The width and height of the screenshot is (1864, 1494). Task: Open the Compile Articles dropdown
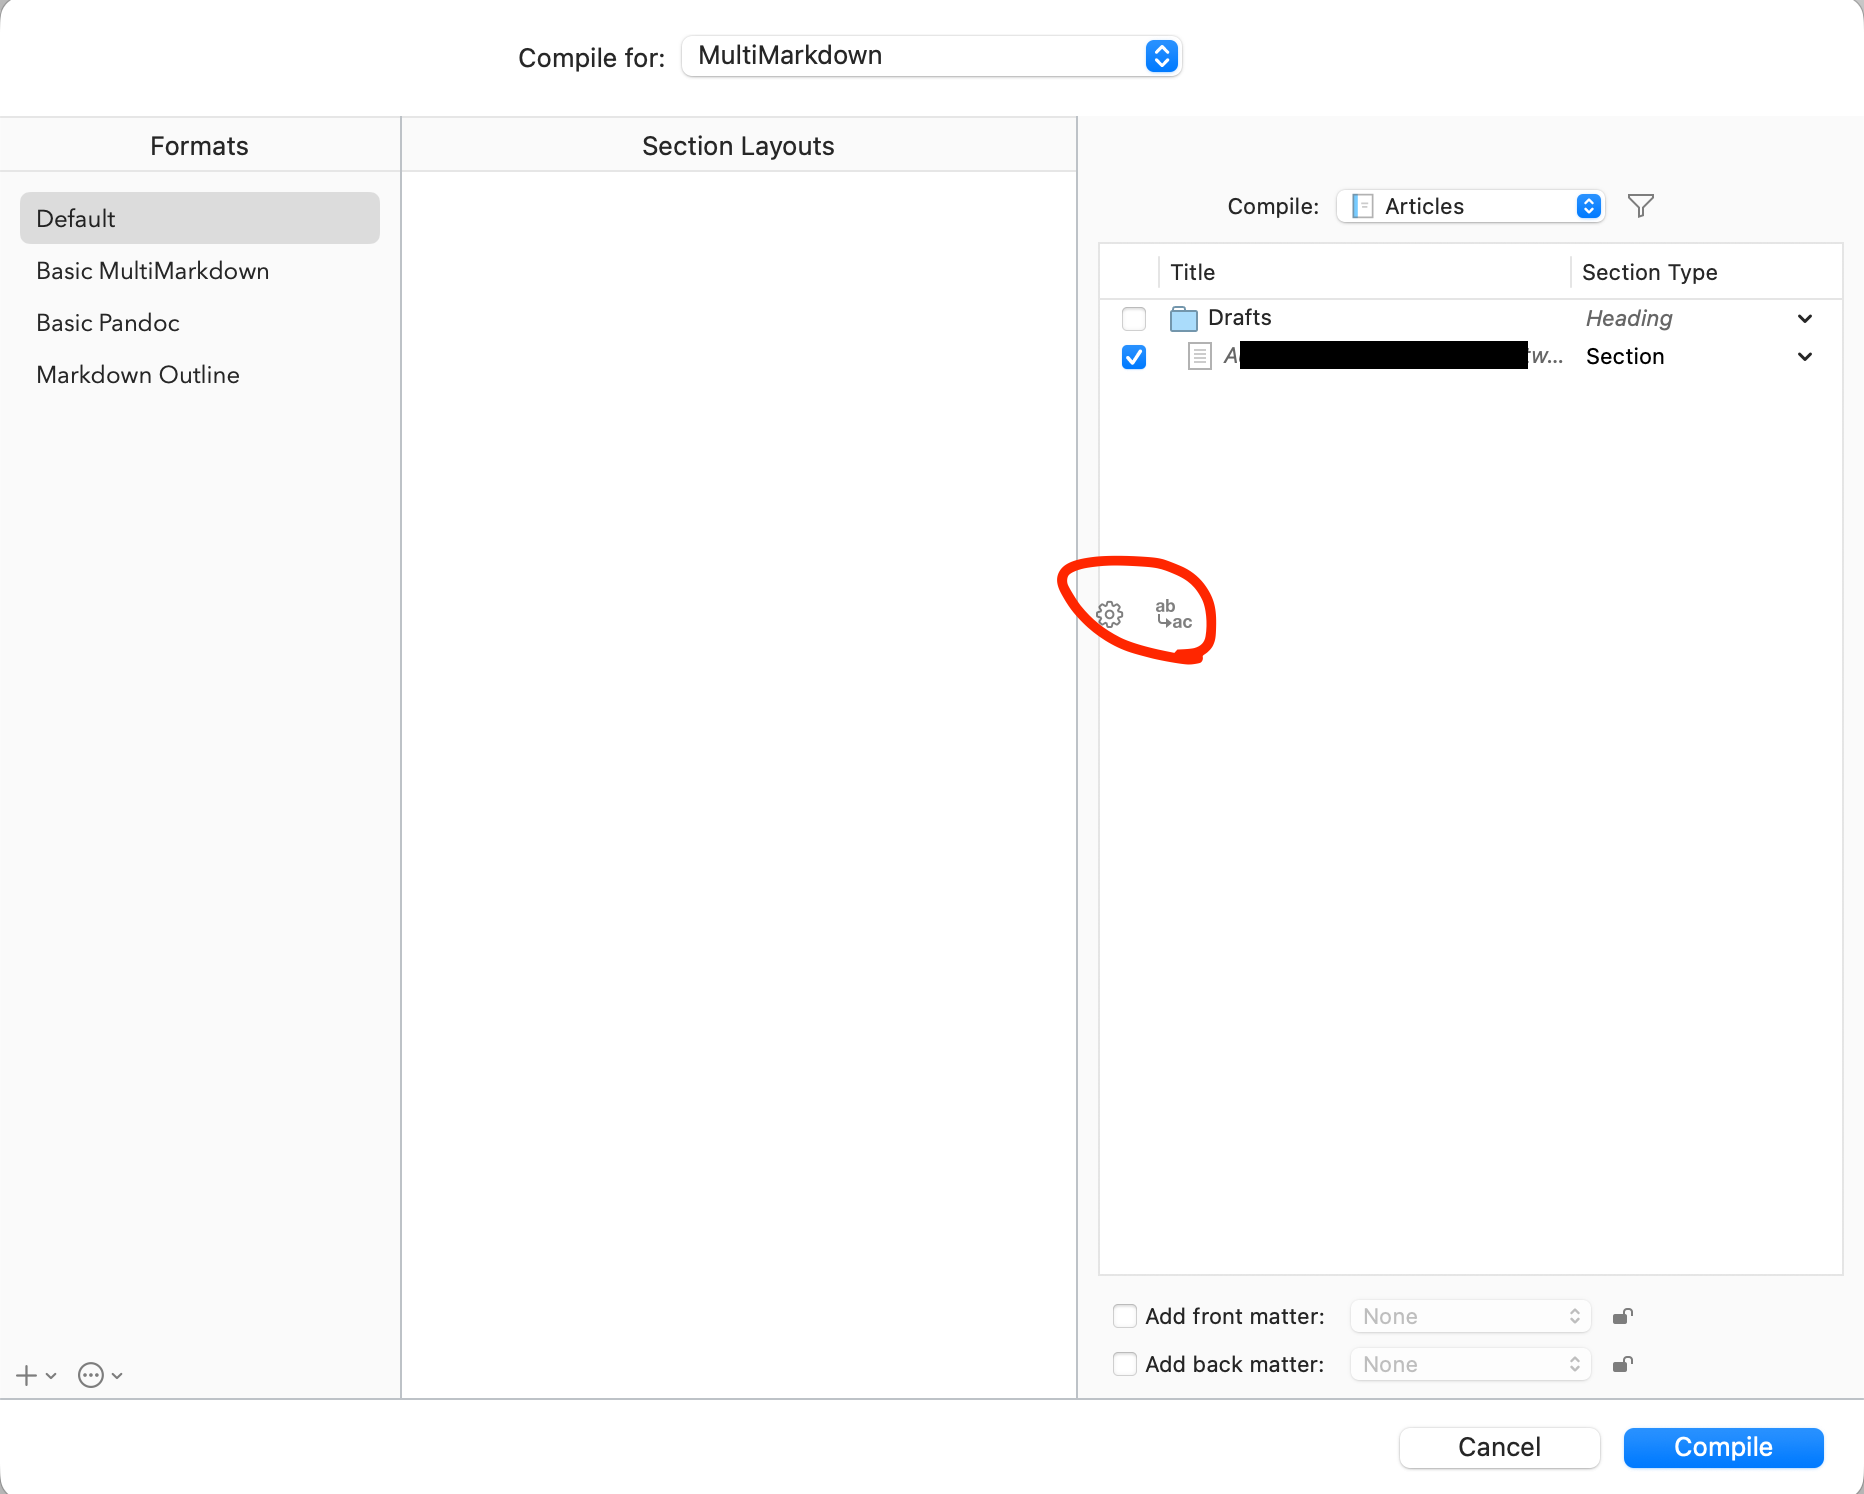click(x=1471, y=206)
